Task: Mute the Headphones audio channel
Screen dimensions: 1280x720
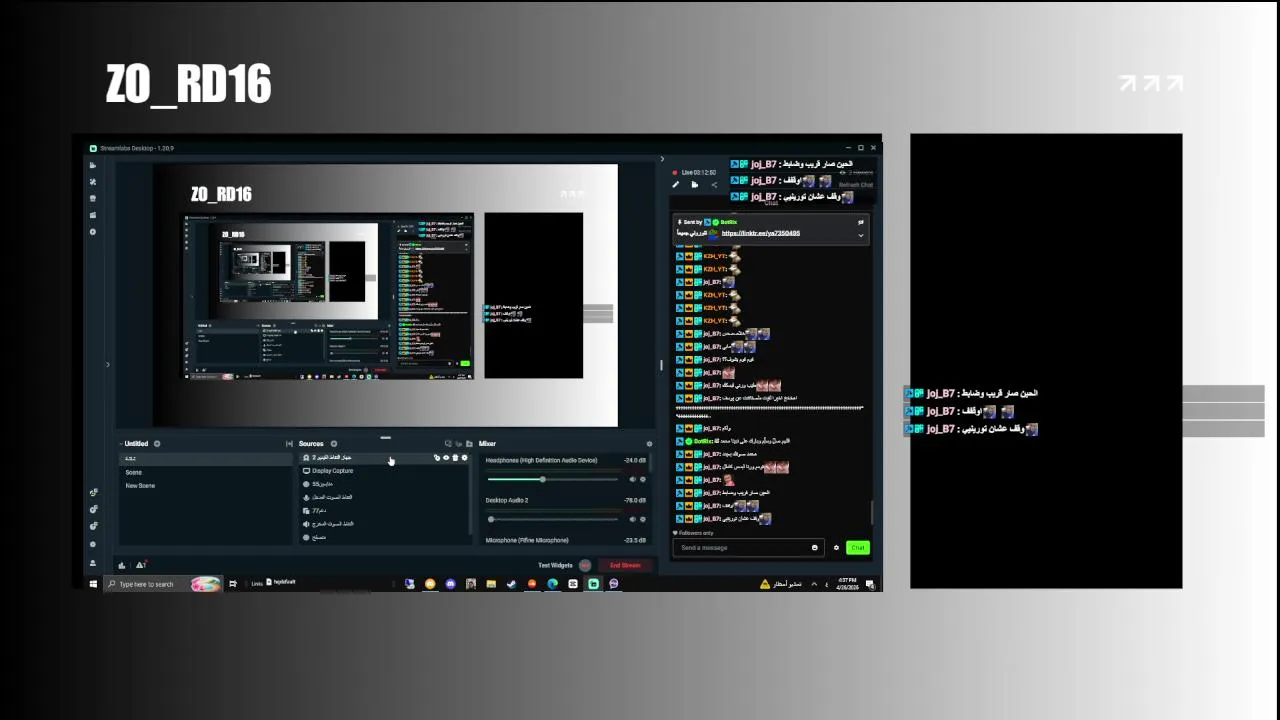Action: coord(632,479)
